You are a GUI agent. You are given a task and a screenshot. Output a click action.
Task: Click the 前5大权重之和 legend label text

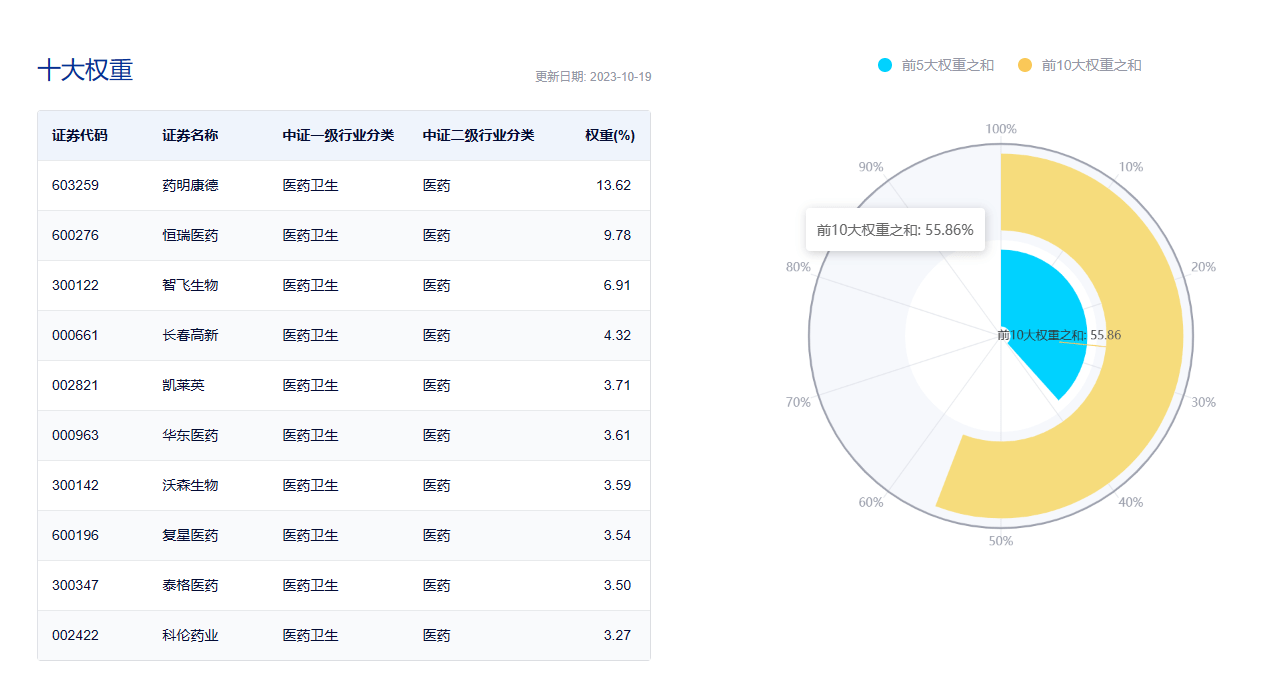pyautogui.click(x=947, y=65)
